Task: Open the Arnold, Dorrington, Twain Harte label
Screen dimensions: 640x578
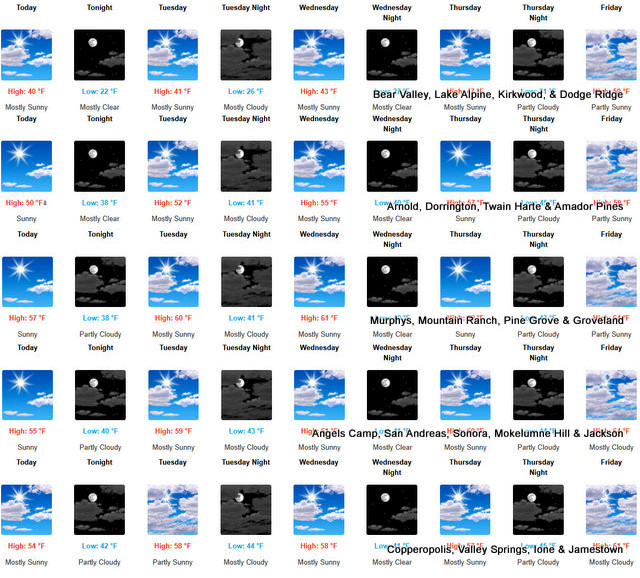Action: click(497, 206)
